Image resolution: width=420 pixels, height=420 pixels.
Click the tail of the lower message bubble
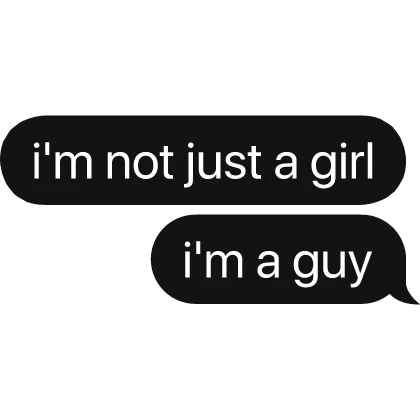pos(406,295)
